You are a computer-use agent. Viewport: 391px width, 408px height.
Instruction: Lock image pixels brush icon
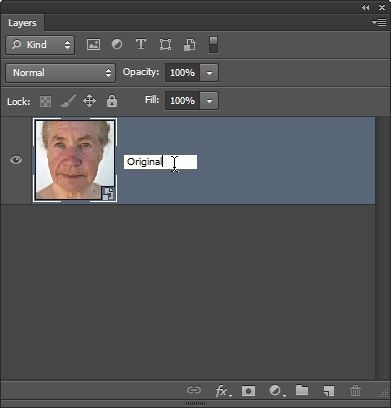point(68,101)
